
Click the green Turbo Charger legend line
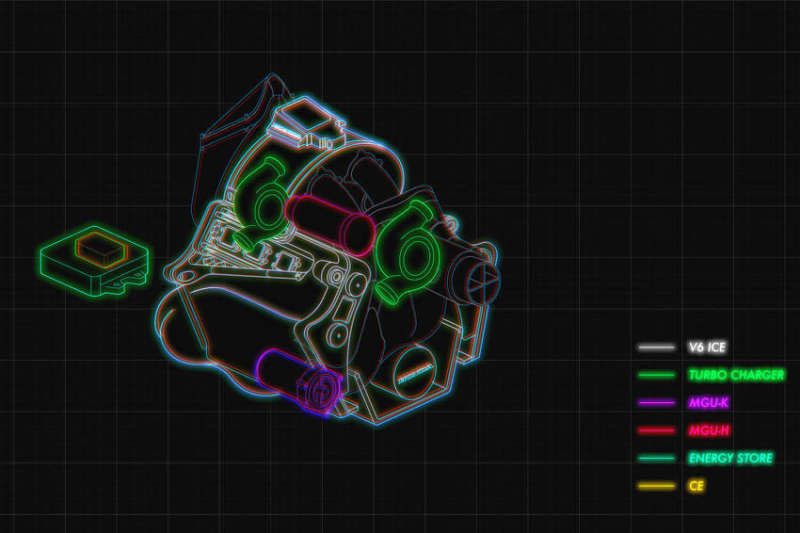point(656,375)
